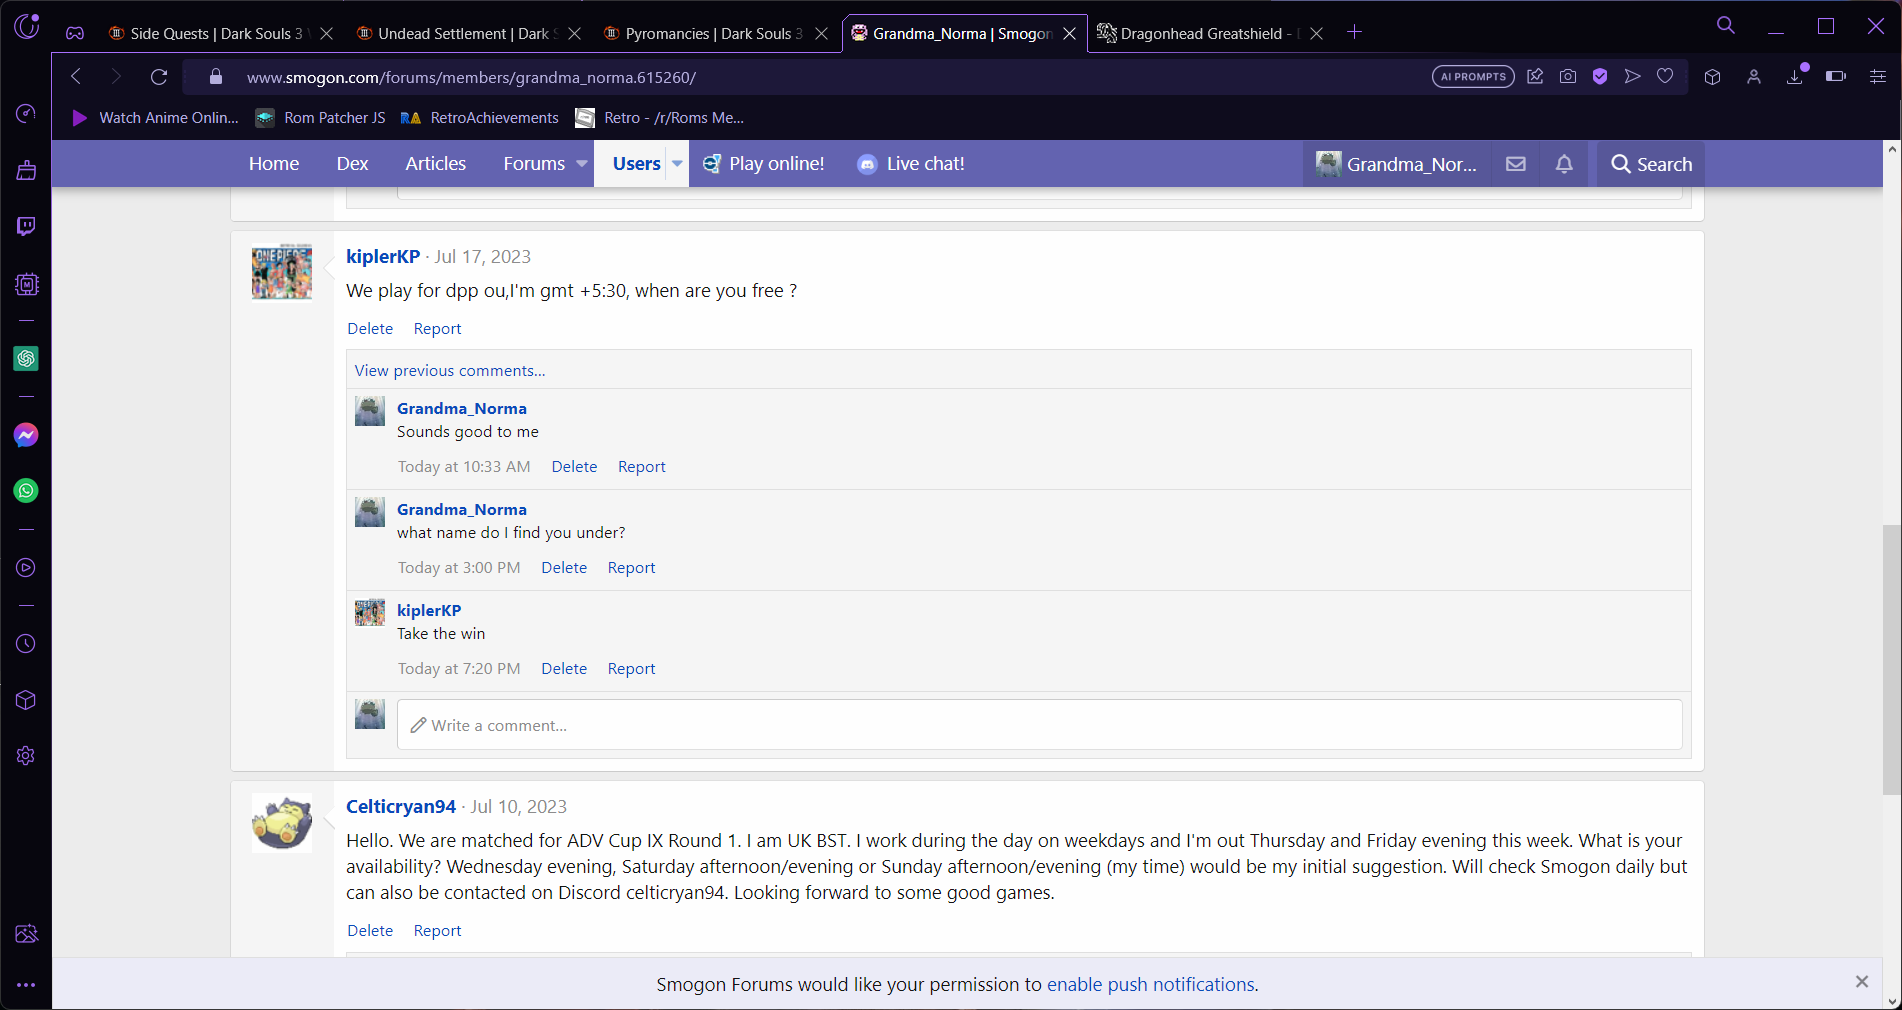Click the address bar URL
Viewport: 1902px width, 1010px height.
pyautogui.click(x=471, y=77)
